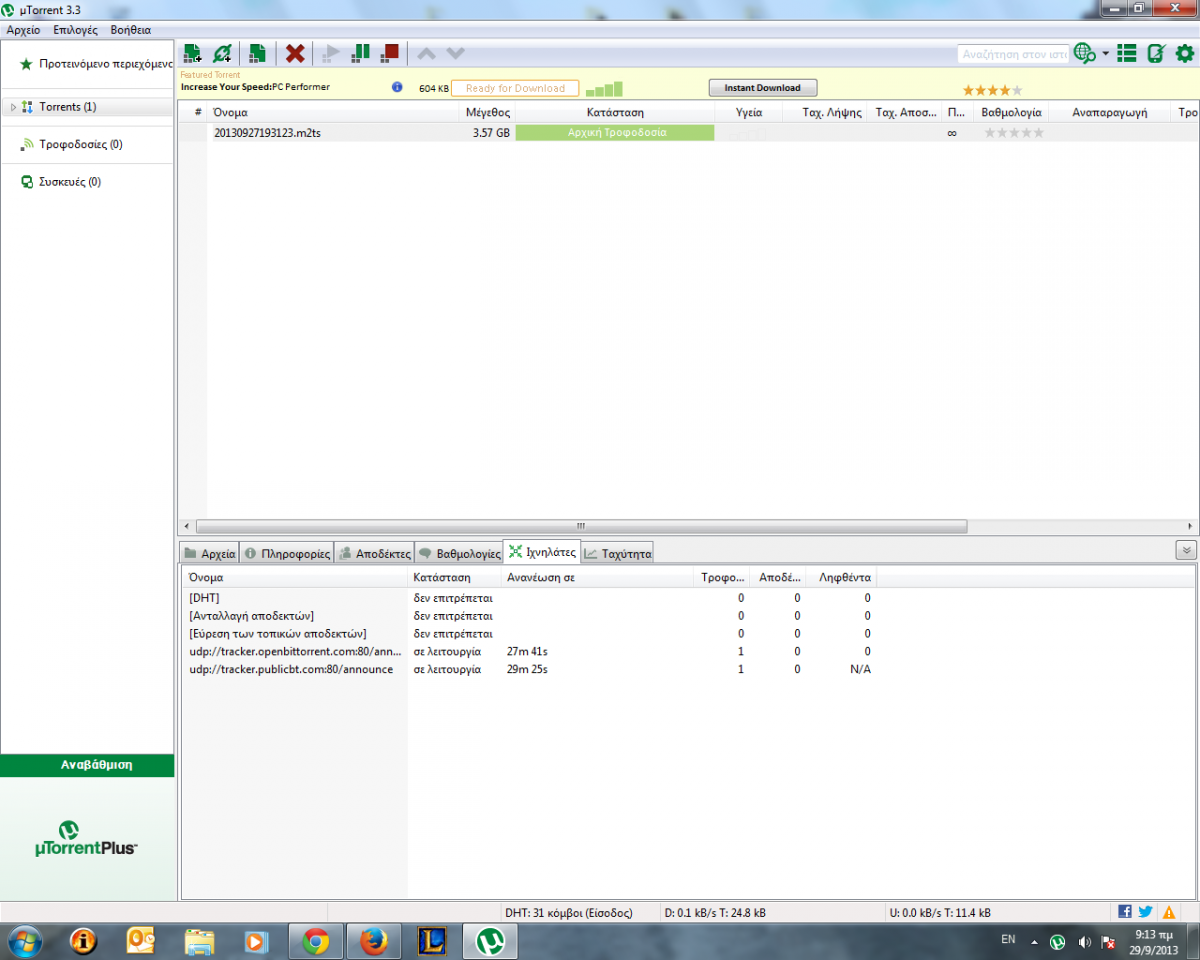Click Ready for Download button
The width and height of the screenshot is (1200, 960).
coord(515,88)
